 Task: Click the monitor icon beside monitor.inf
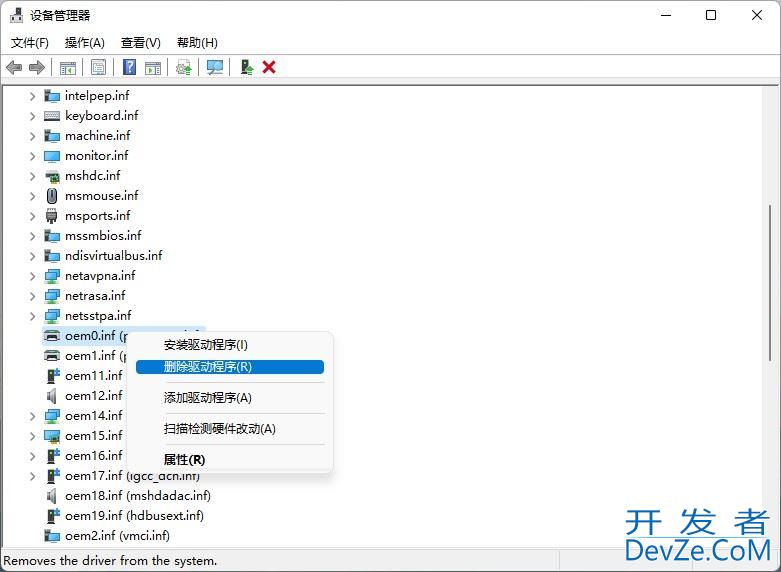pyautogui.click(x=52, y=156)
